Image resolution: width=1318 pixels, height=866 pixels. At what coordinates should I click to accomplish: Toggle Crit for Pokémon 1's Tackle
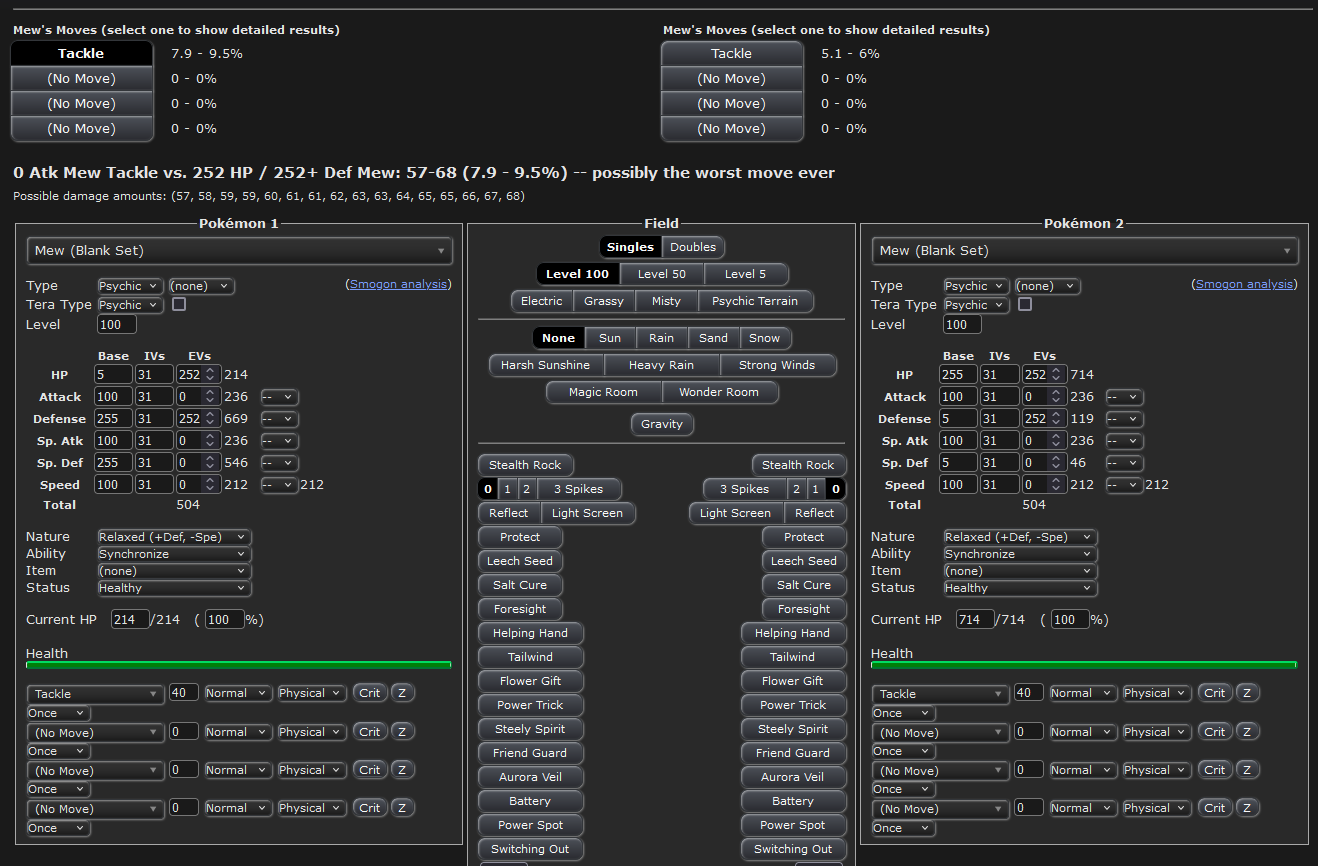(x=370, y=693)
